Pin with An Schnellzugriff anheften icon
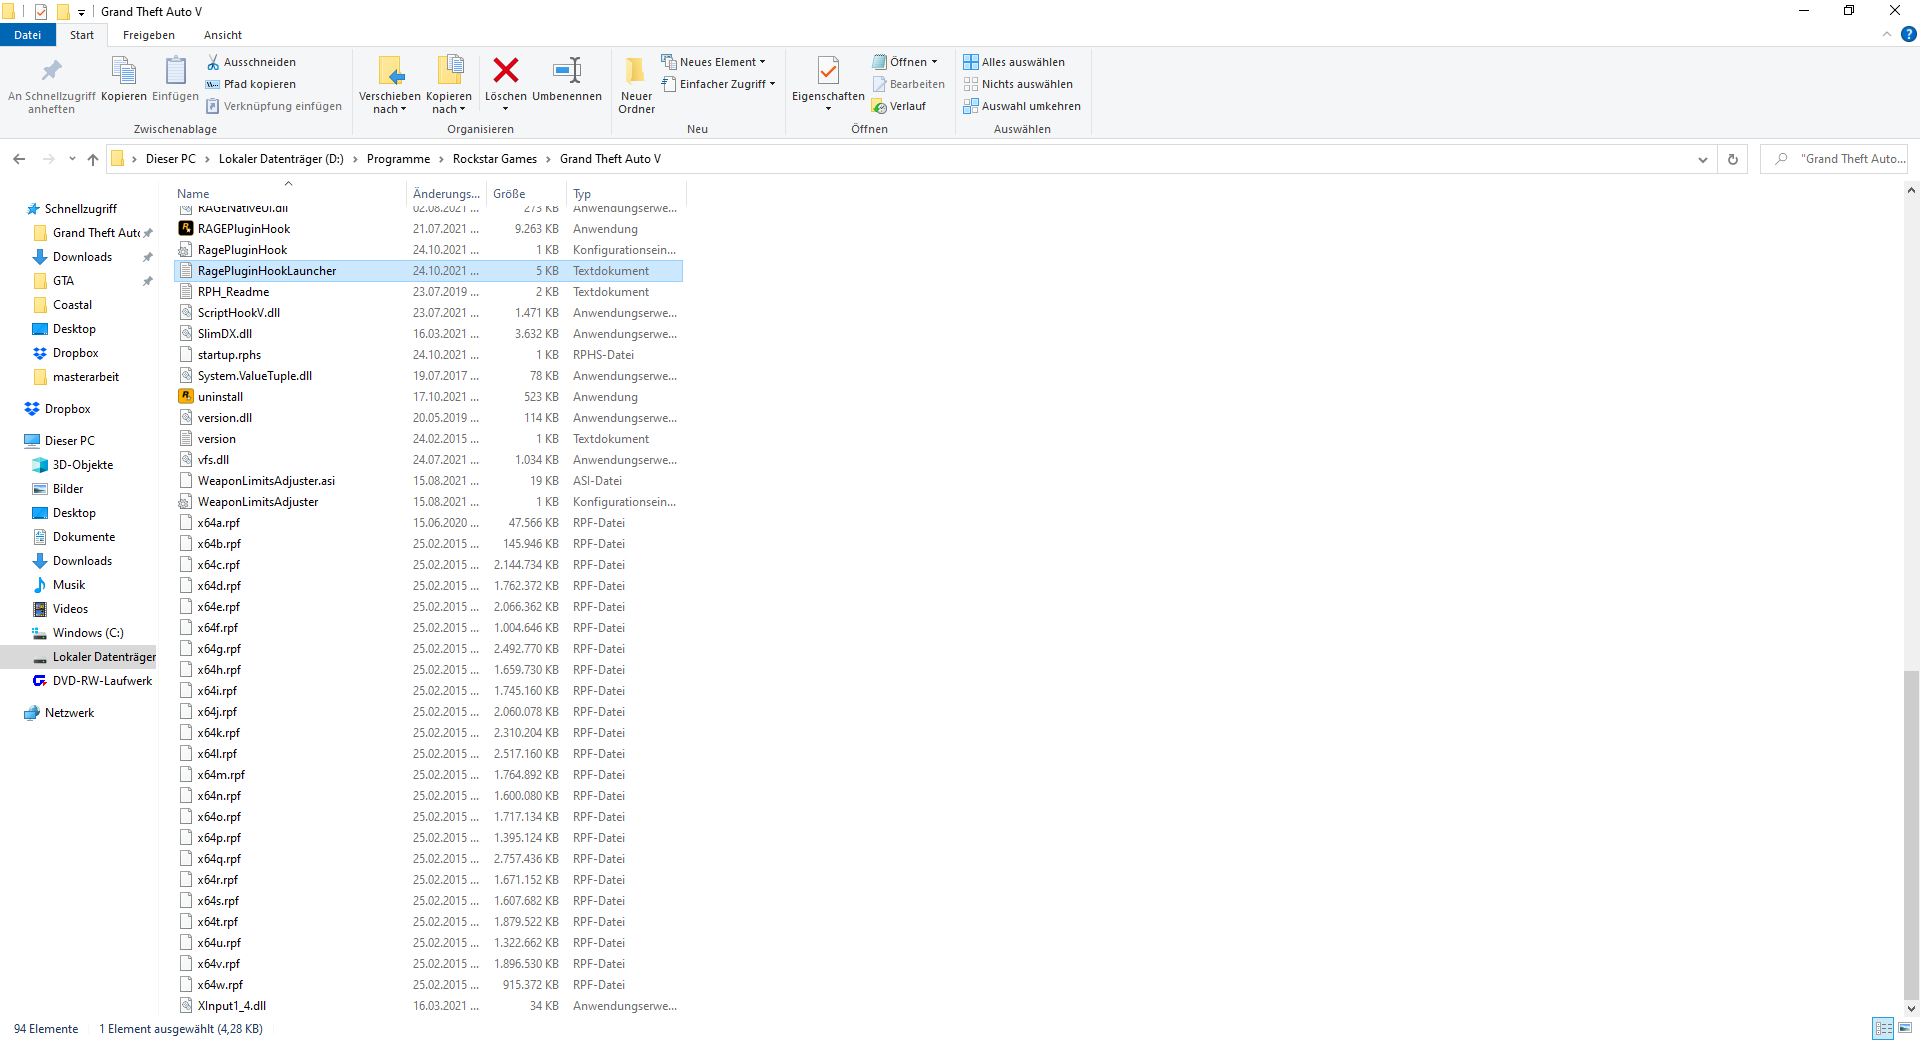 51,71
